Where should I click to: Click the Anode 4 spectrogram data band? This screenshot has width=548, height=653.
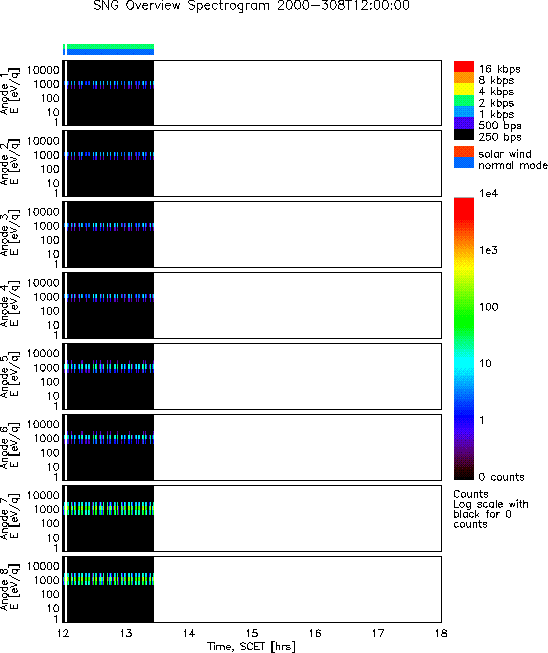coord(110,297)
